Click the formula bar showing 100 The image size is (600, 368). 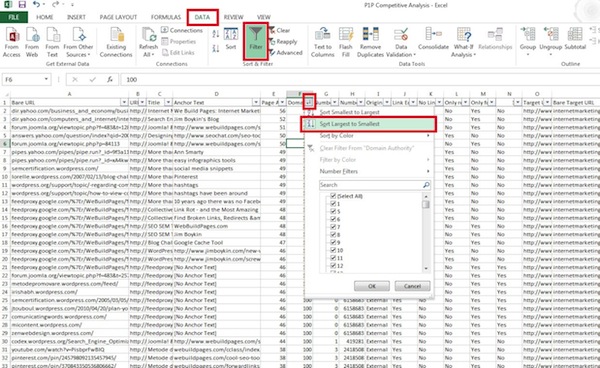[360, 80]
